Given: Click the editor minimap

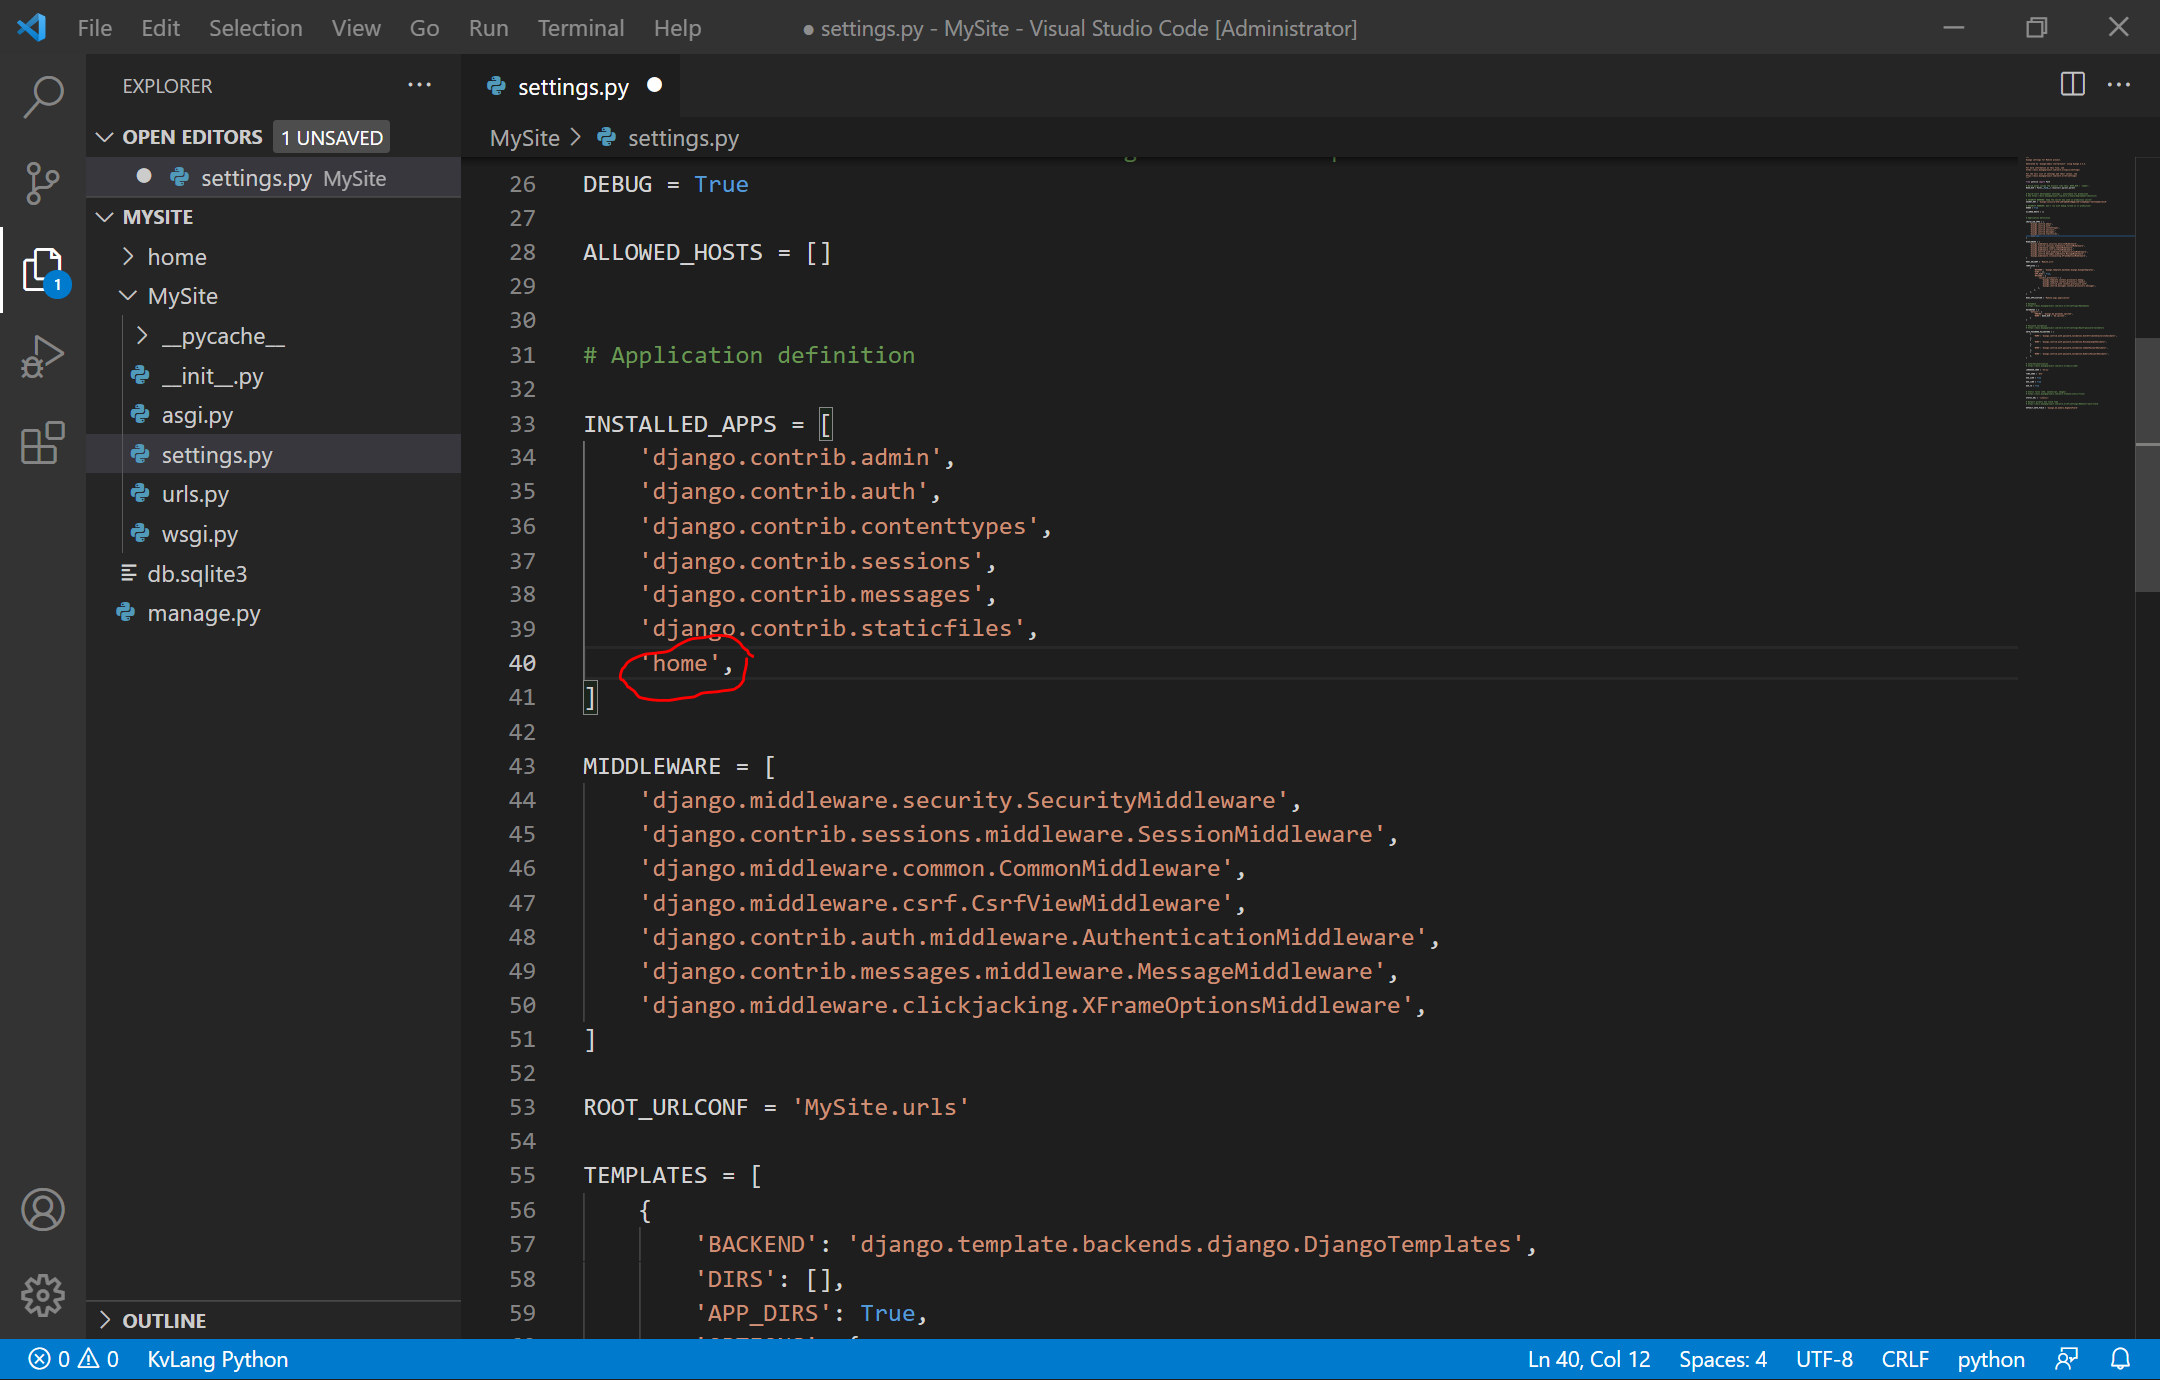Looking at the screenshot, I should click(x=2075, y=285).
